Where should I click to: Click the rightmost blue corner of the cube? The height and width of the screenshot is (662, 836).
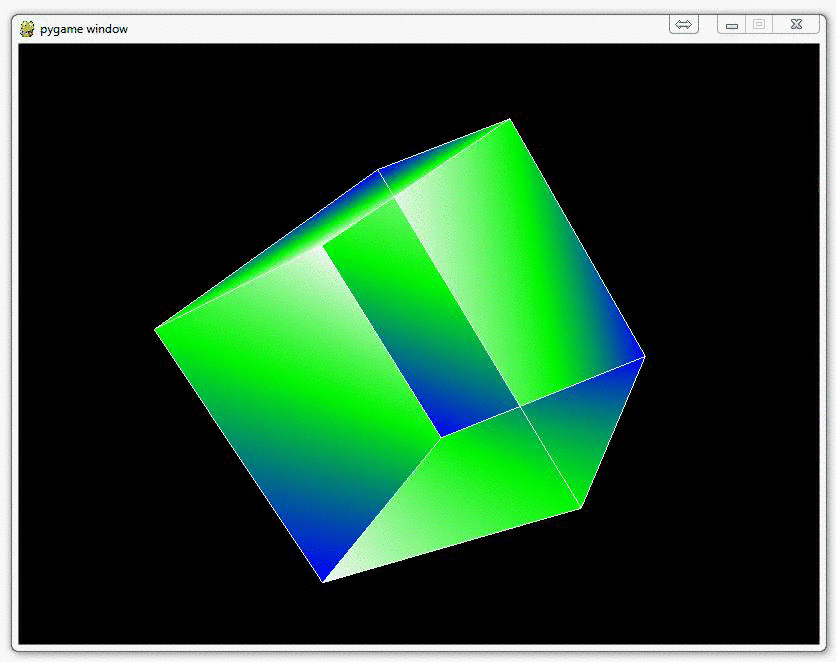pos(644,355)
